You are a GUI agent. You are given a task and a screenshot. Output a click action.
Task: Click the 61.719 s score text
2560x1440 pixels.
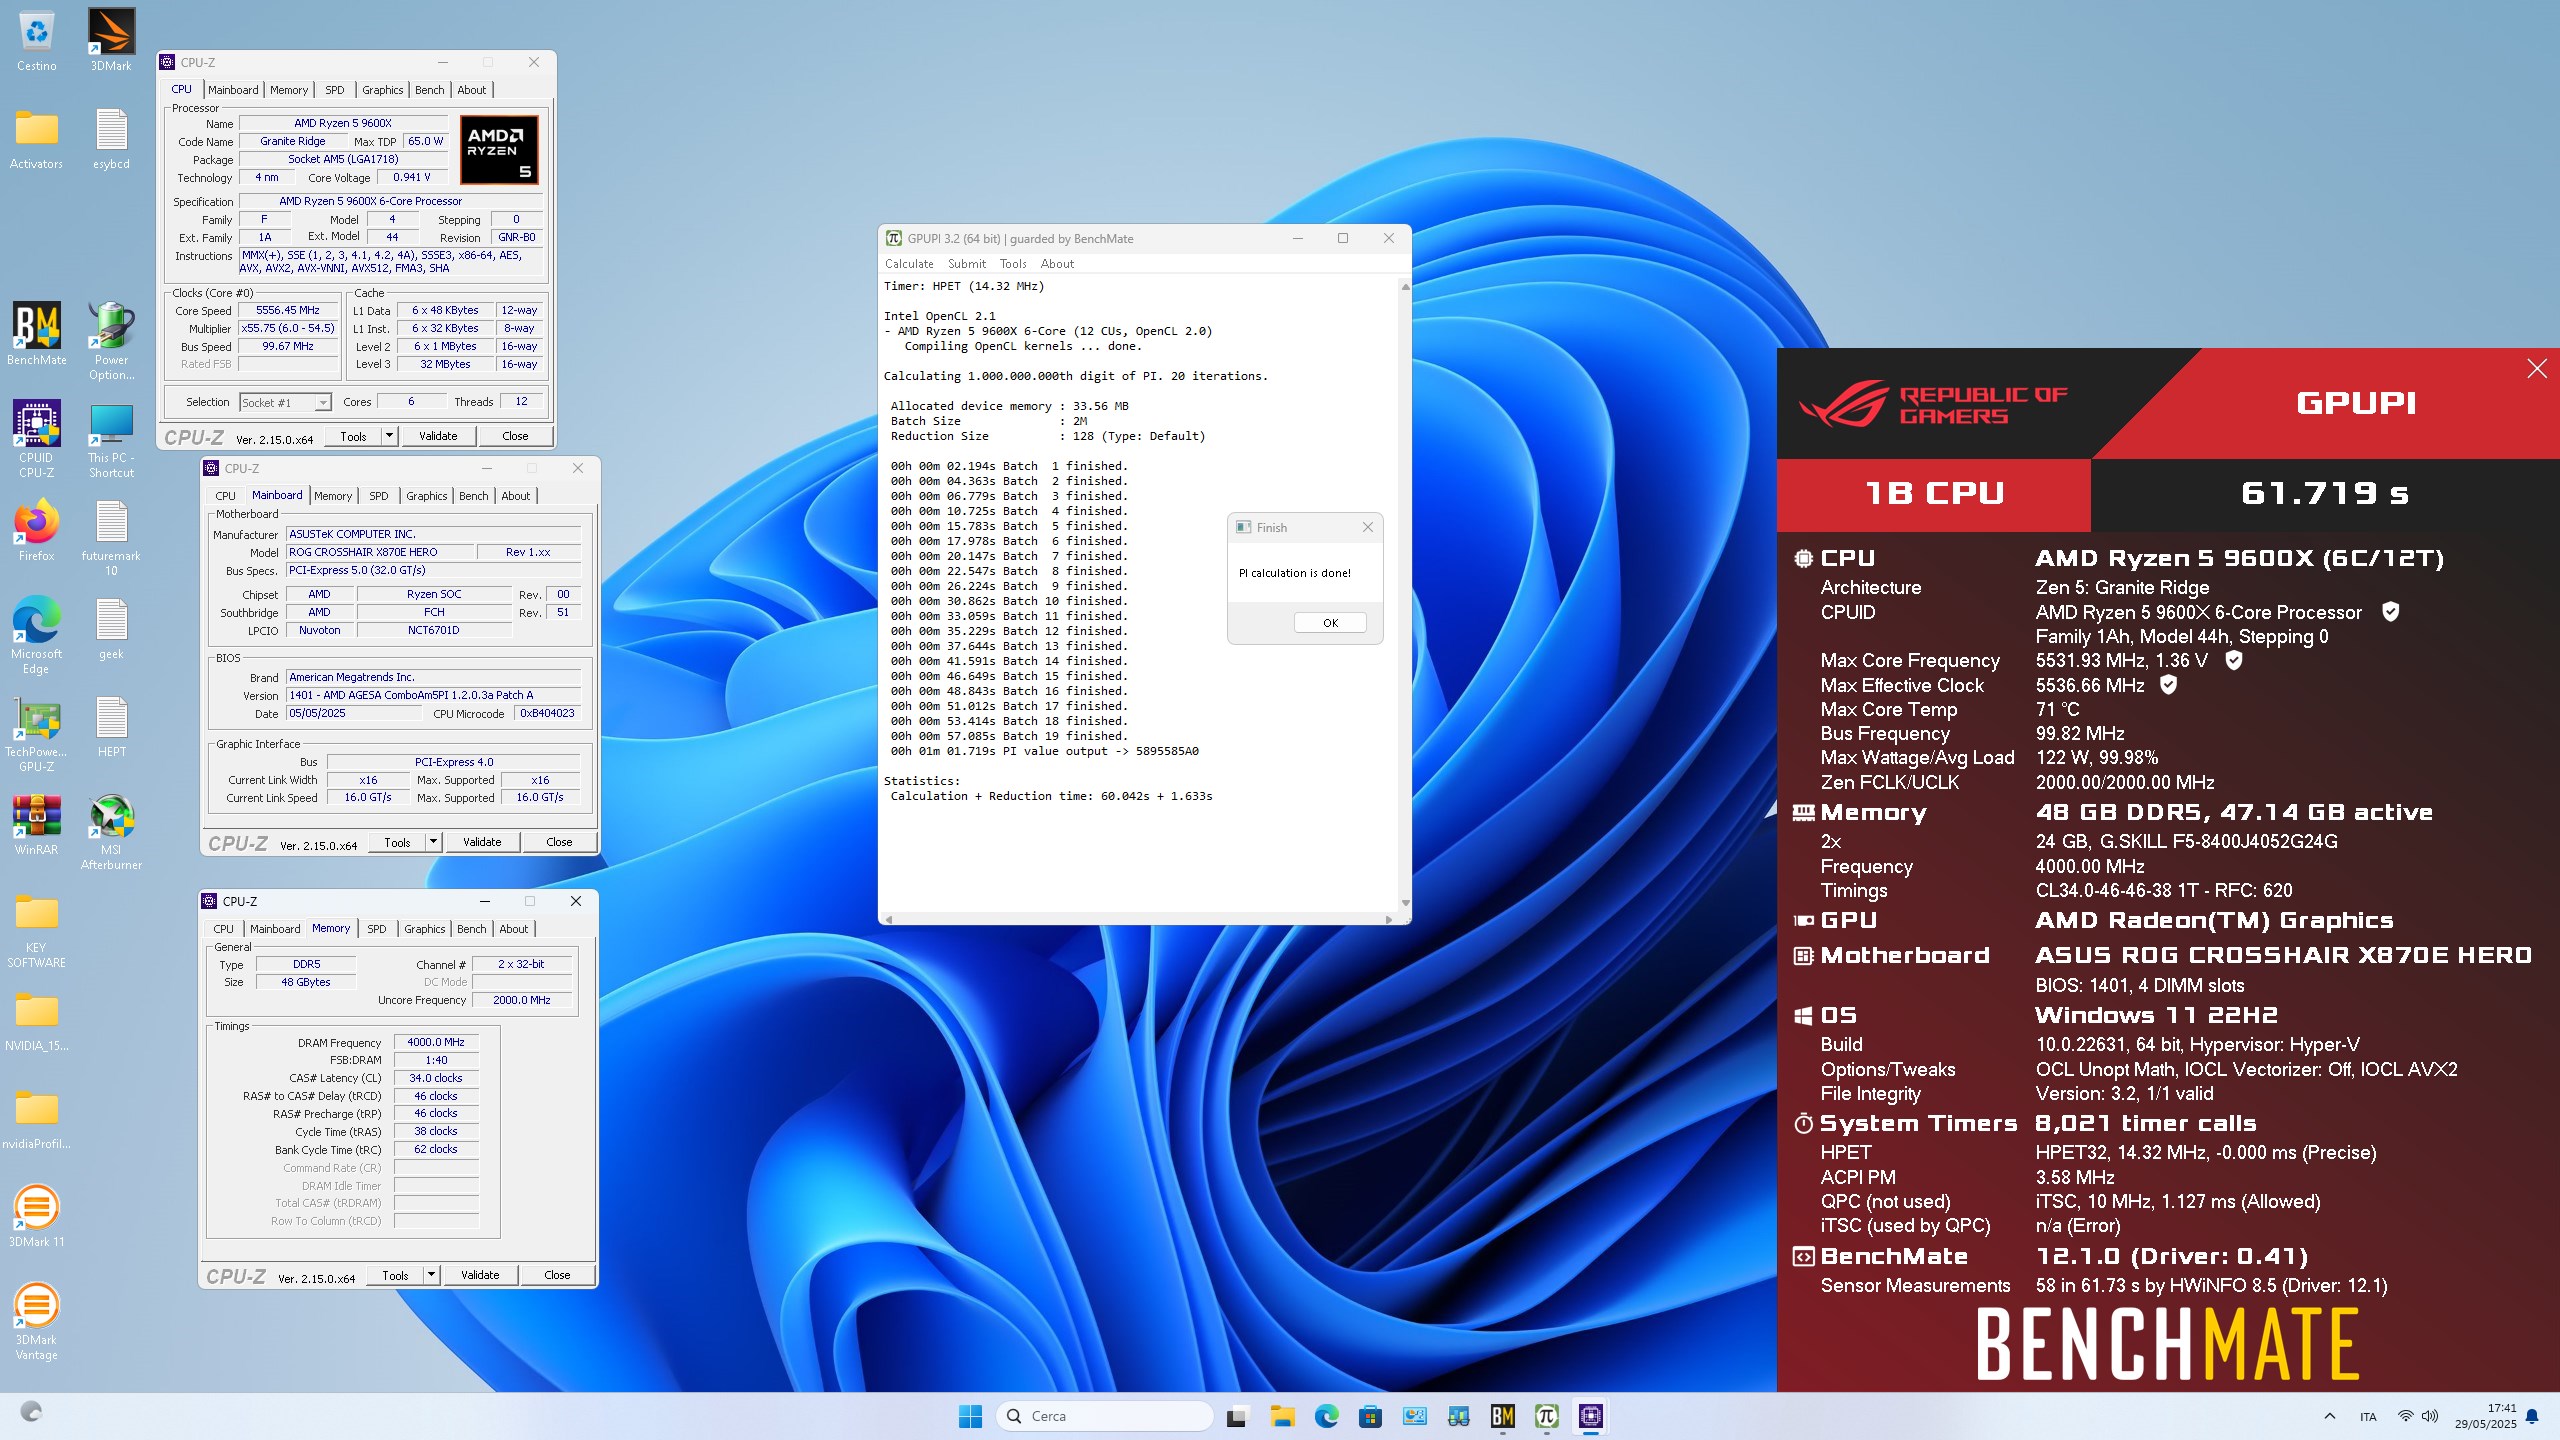tap(2325, 493)
